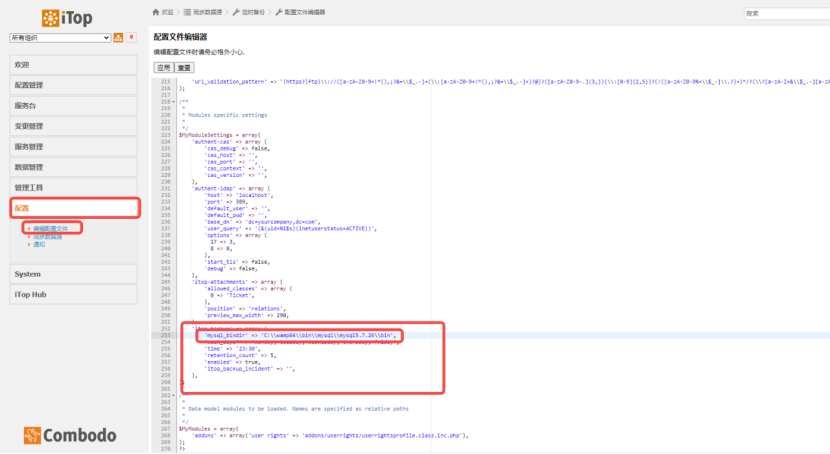This screenshot has width=830, height=454.
Task: Click the wrench icon before 配置文件编辑器 breadcrumb
Action: (278, 12)
